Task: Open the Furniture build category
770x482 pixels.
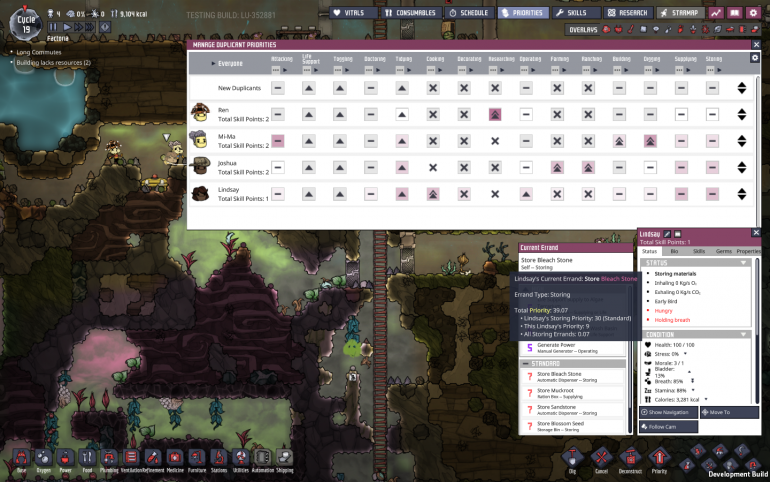Action: coord(196,458)
